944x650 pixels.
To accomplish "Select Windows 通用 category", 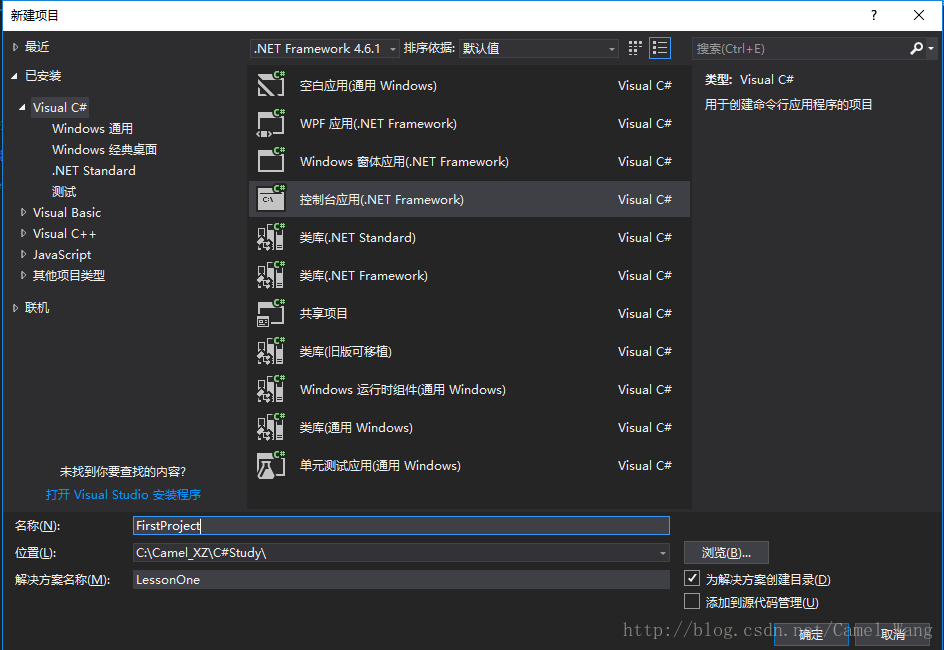I will (x=92, y=129).
